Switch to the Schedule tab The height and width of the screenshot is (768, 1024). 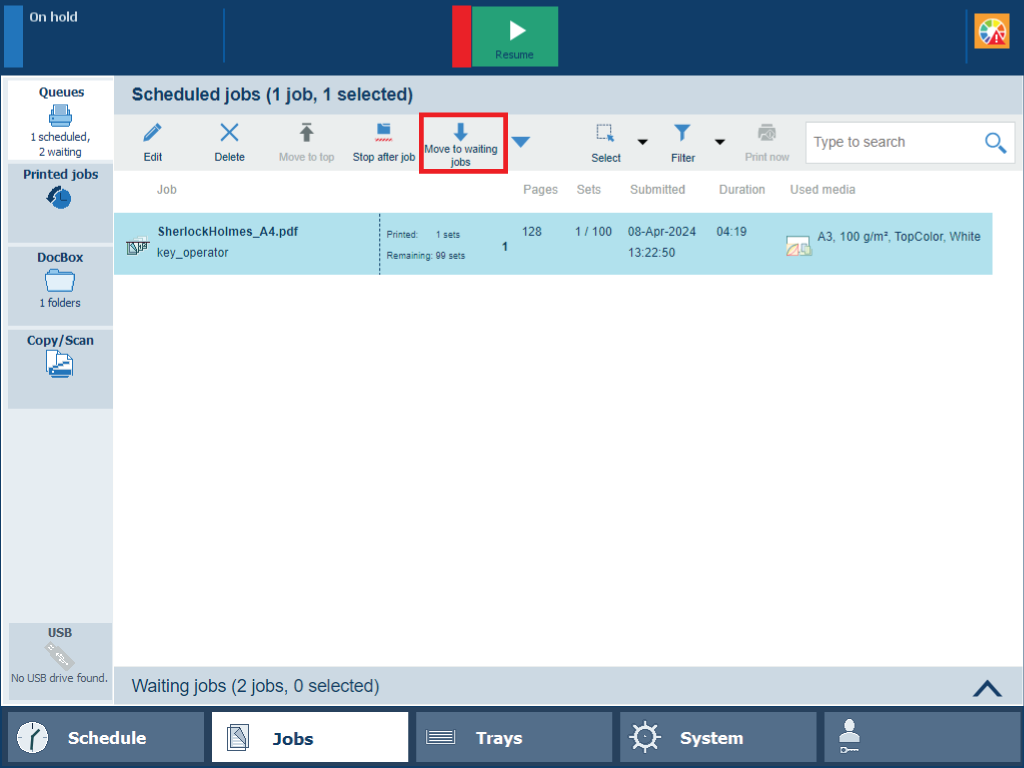tap(106, 738)
